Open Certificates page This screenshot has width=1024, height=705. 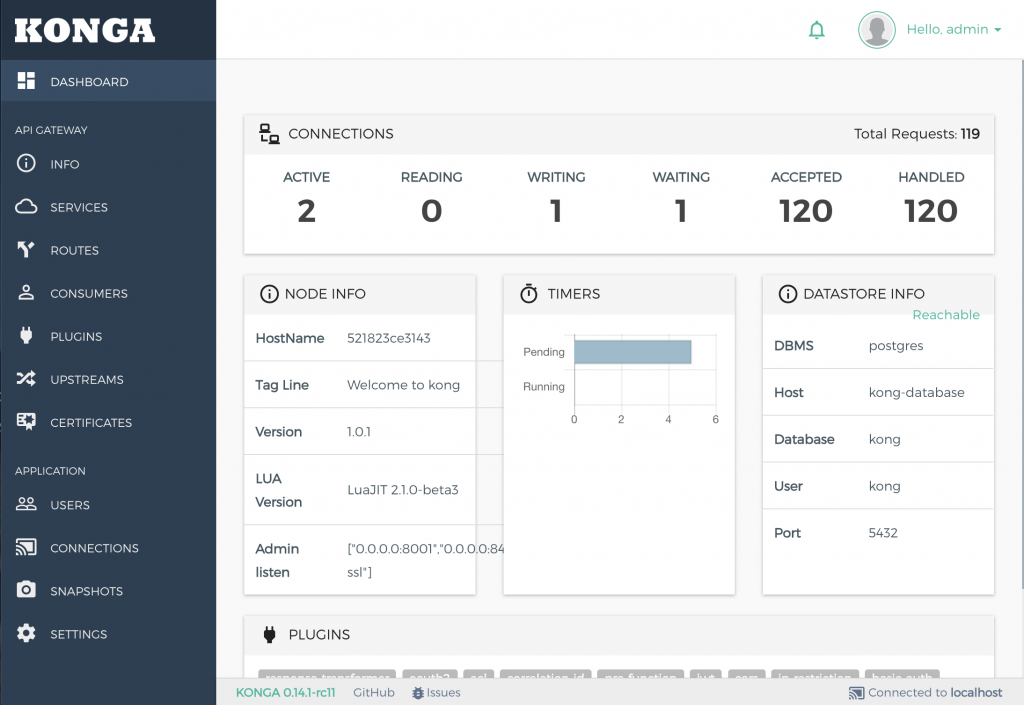(x=108, y=422)
